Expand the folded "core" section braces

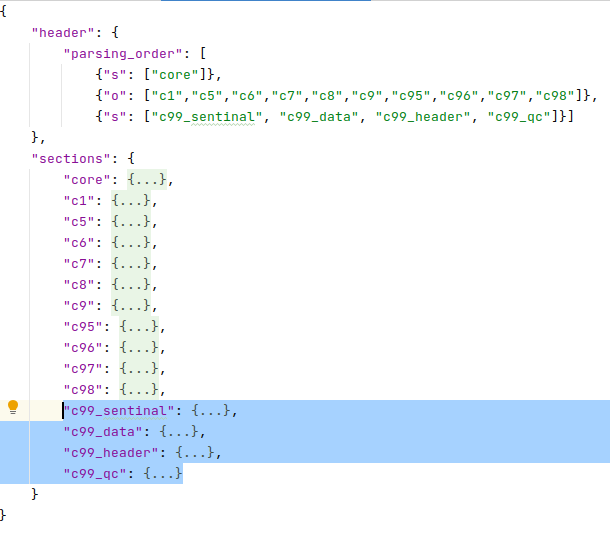click(x=147, y=180)
